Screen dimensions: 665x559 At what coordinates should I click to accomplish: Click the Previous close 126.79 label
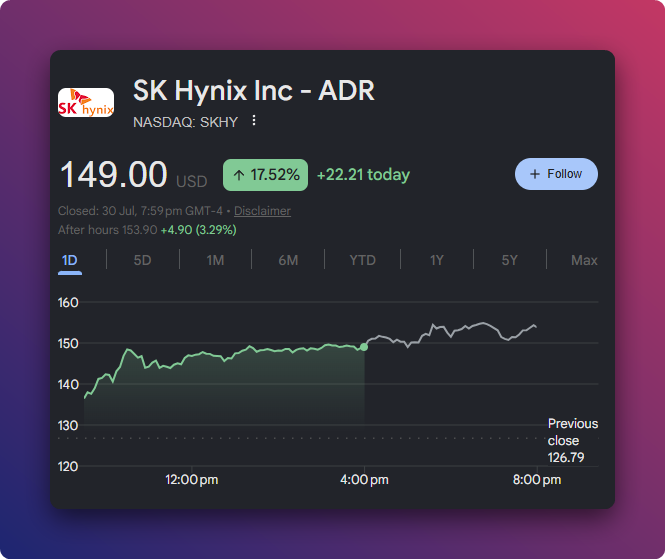pos(573,440)
